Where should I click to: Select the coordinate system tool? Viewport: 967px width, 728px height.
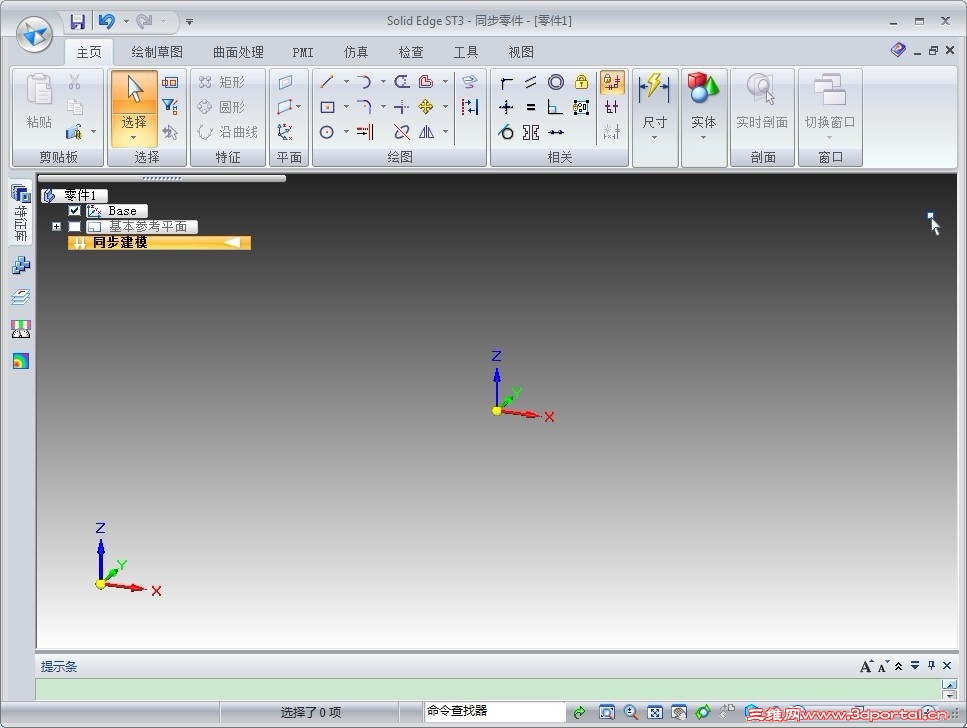click(285, 131)
